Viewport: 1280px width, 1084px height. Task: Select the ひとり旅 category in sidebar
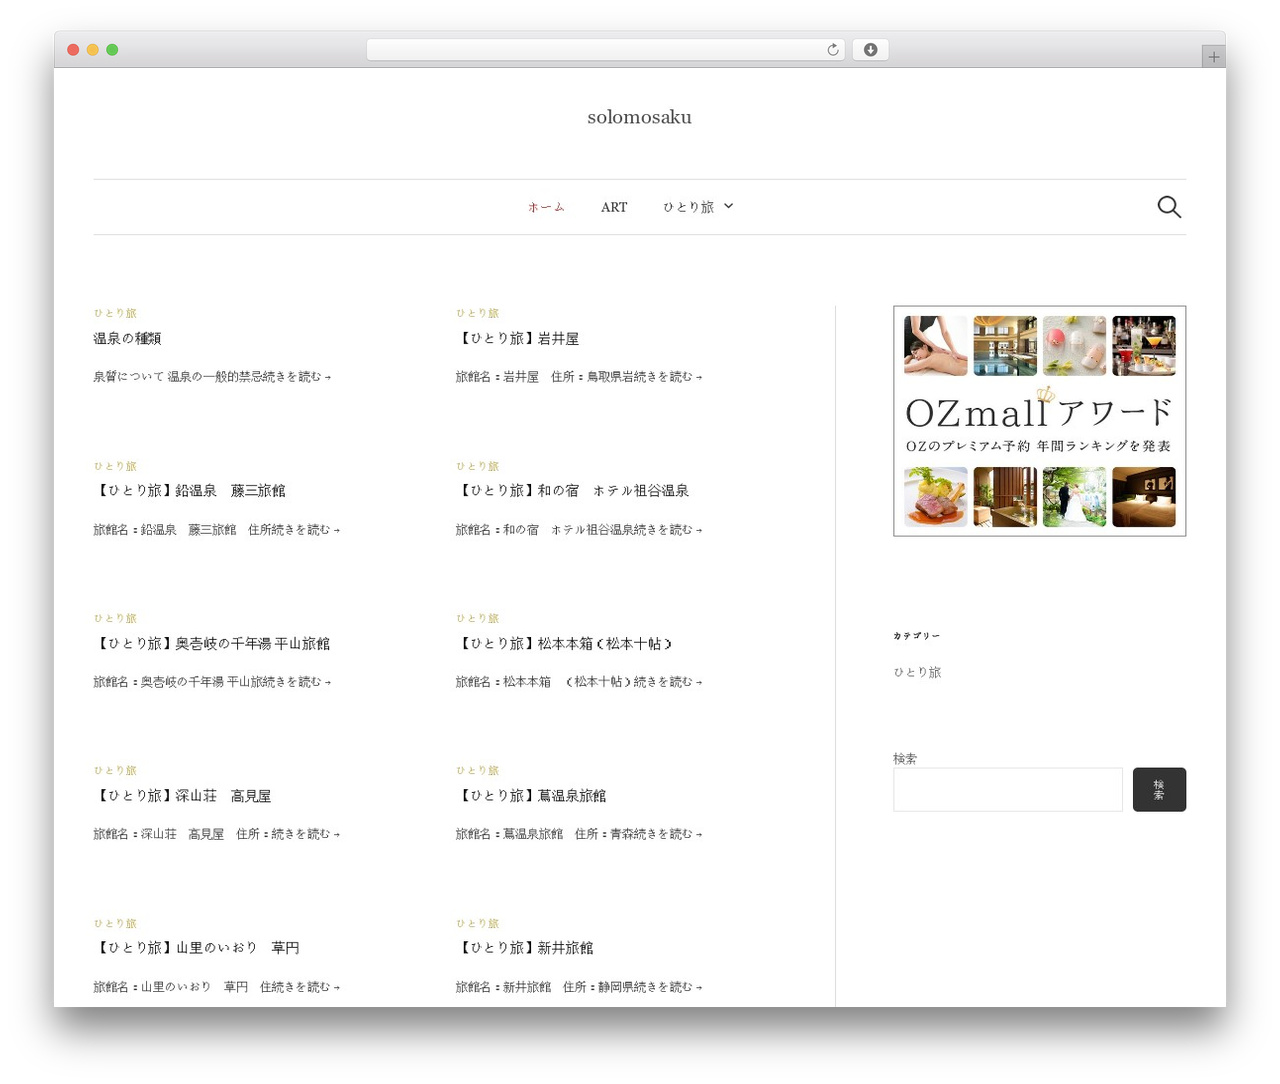coord(917,673)
